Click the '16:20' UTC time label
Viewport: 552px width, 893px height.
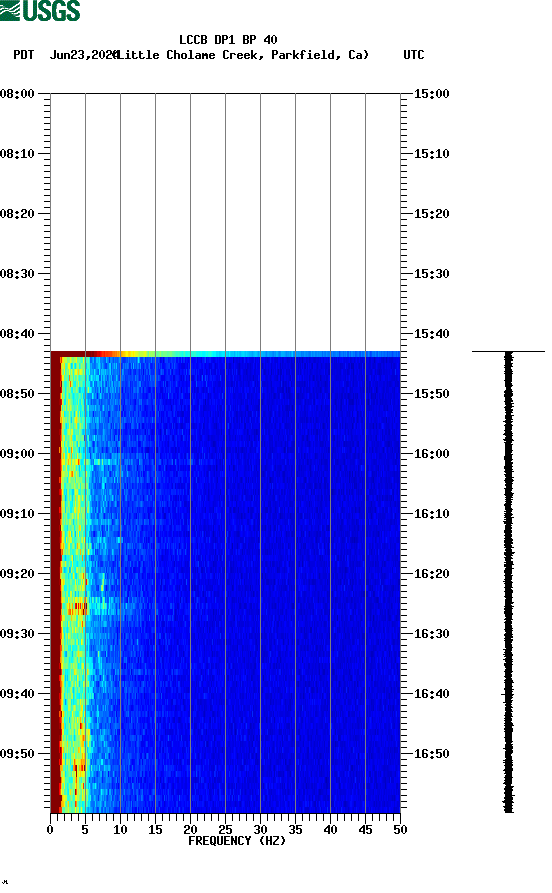pyautogui.click(x=431, y=574)
